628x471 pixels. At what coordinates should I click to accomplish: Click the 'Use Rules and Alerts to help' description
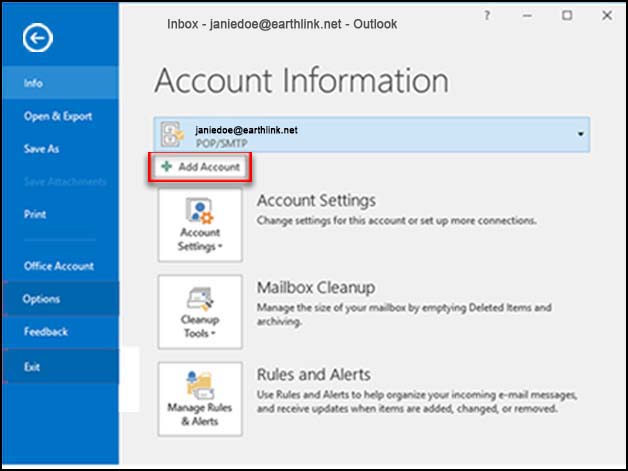click(x=417, y=402)
